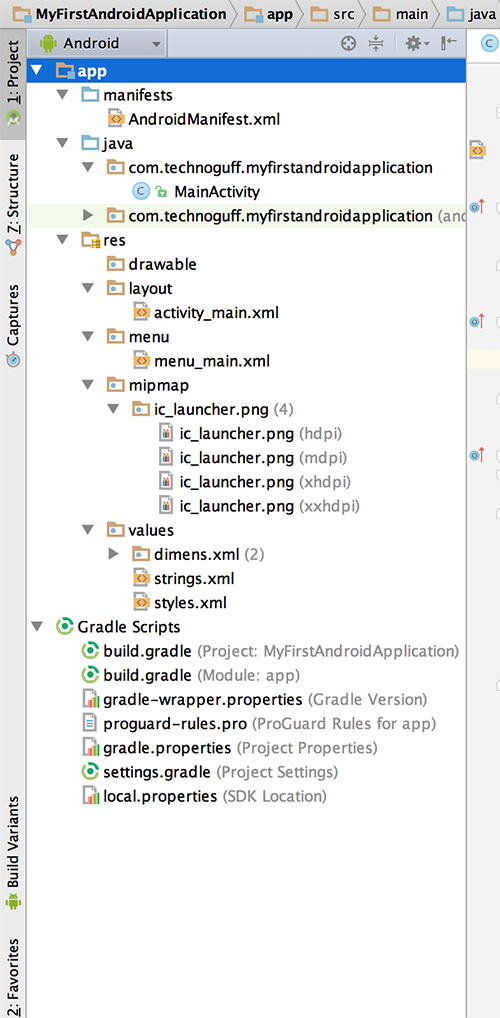The image size is (500, 1018).
Task: Click the main breadcrumb item
Action: [x=403, y=13]
